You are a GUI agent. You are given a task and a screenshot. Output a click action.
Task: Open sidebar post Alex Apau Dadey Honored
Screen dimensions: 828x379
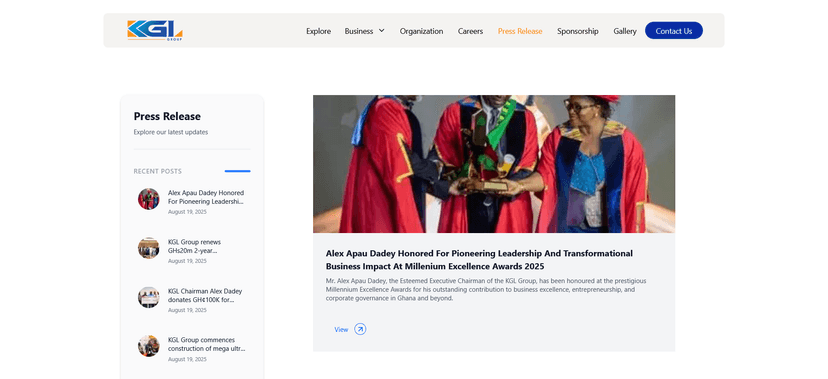pos(206,197)
